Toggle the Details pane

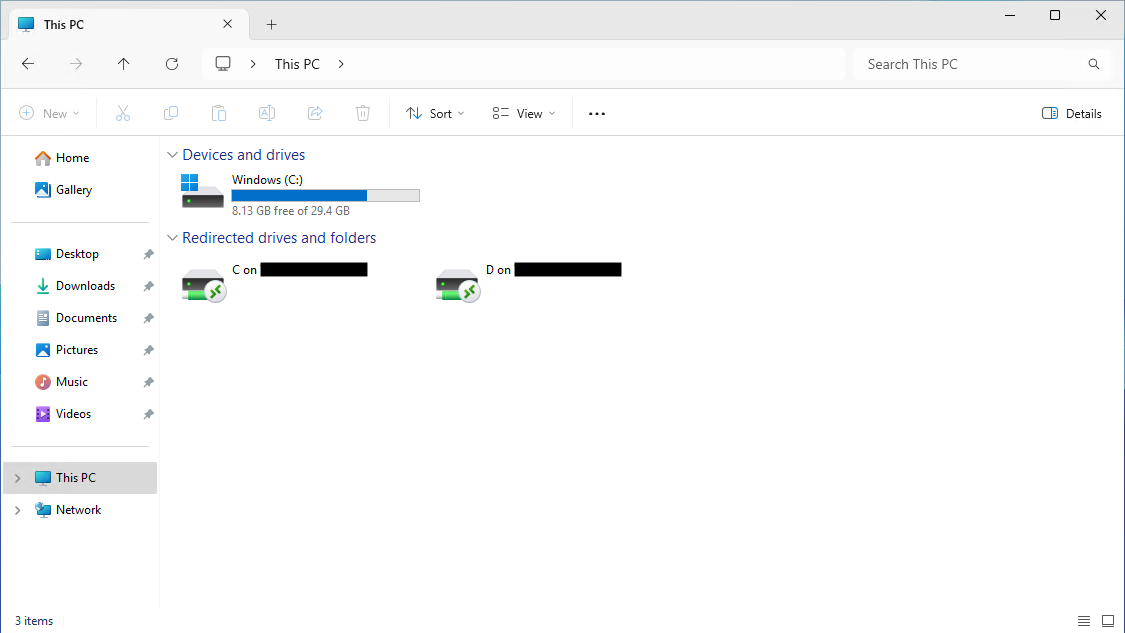[1071, 113]
